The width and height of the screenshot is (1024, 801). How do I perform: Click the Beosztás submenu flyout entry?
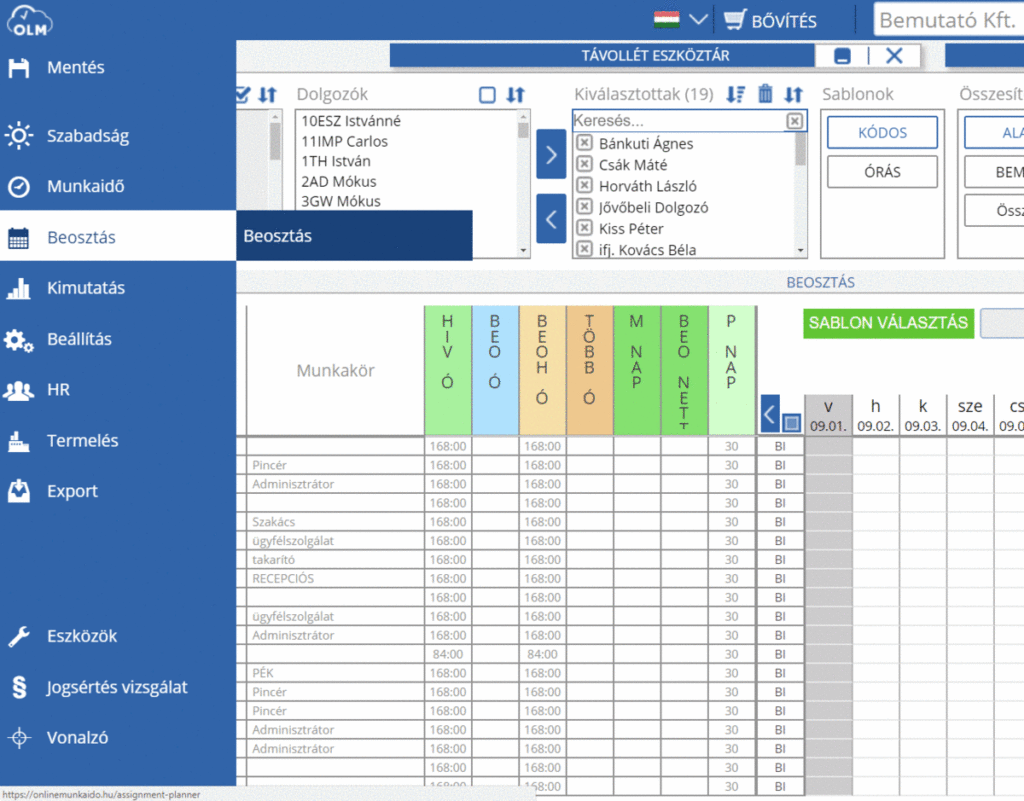pyautogui.click(x=354, y=236)
